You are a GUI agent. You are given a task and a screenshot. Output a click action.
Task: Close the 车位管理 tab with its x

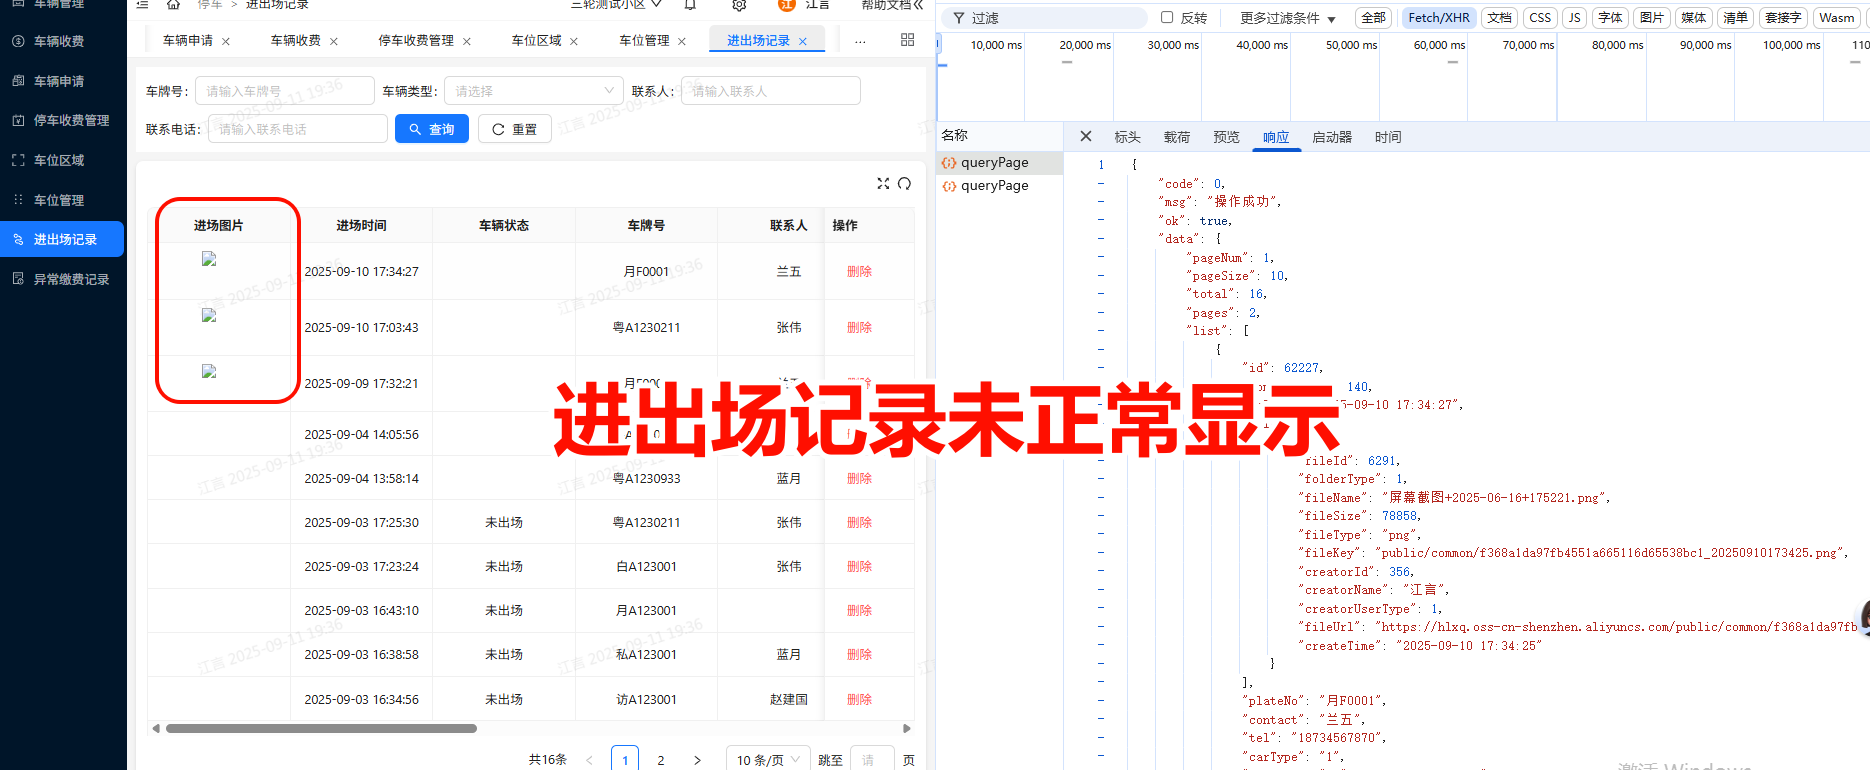pos(682,41)
